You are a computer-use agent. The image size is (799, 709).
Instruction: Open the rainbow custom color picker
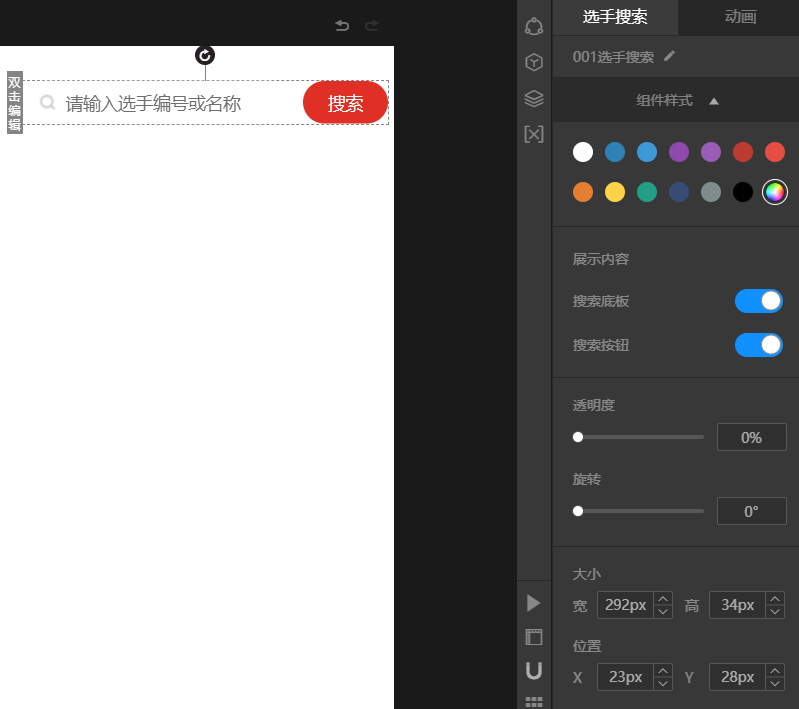click(x=775, y=192)
